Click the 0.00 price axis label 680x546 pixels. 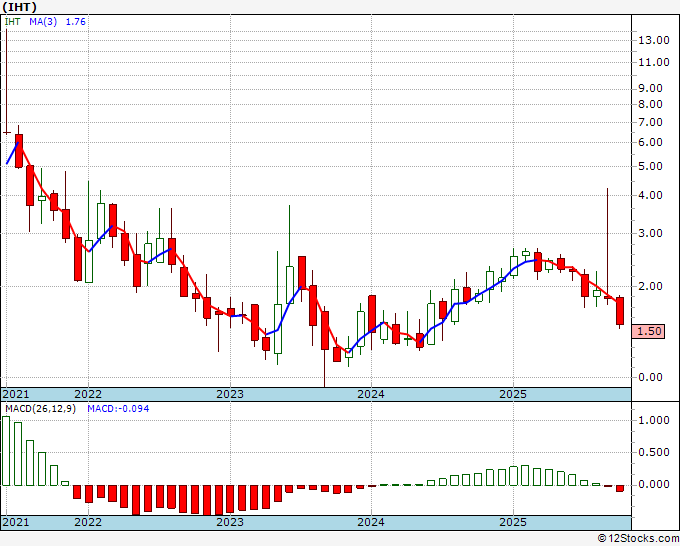pyautogui.click(x=651, y=378)
